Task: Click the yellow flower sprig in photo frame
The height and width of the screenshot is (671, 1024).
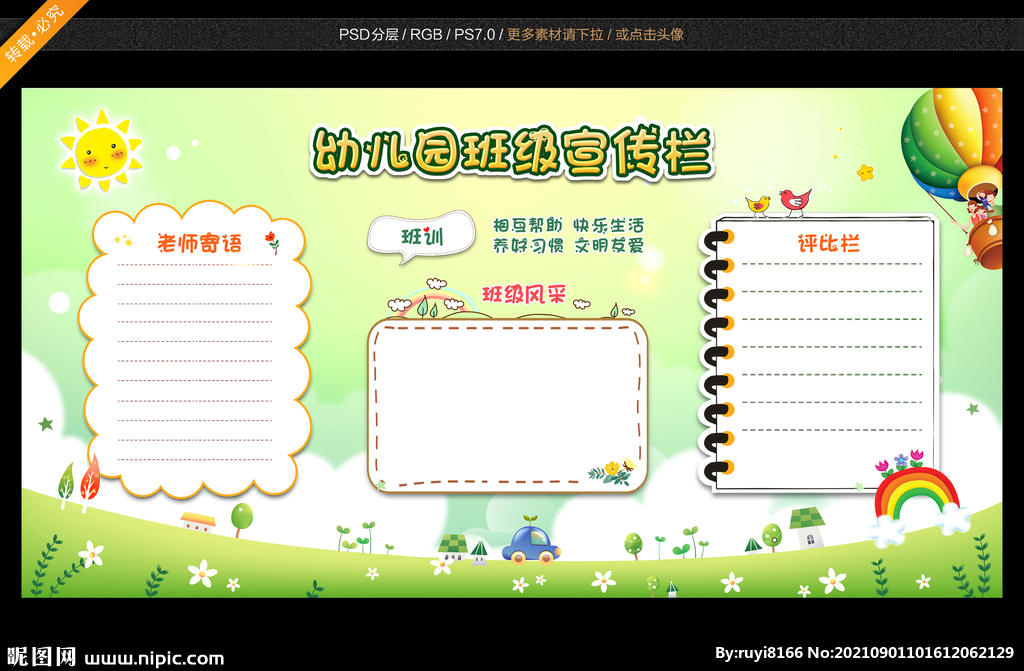Action: tap(613, 472)
